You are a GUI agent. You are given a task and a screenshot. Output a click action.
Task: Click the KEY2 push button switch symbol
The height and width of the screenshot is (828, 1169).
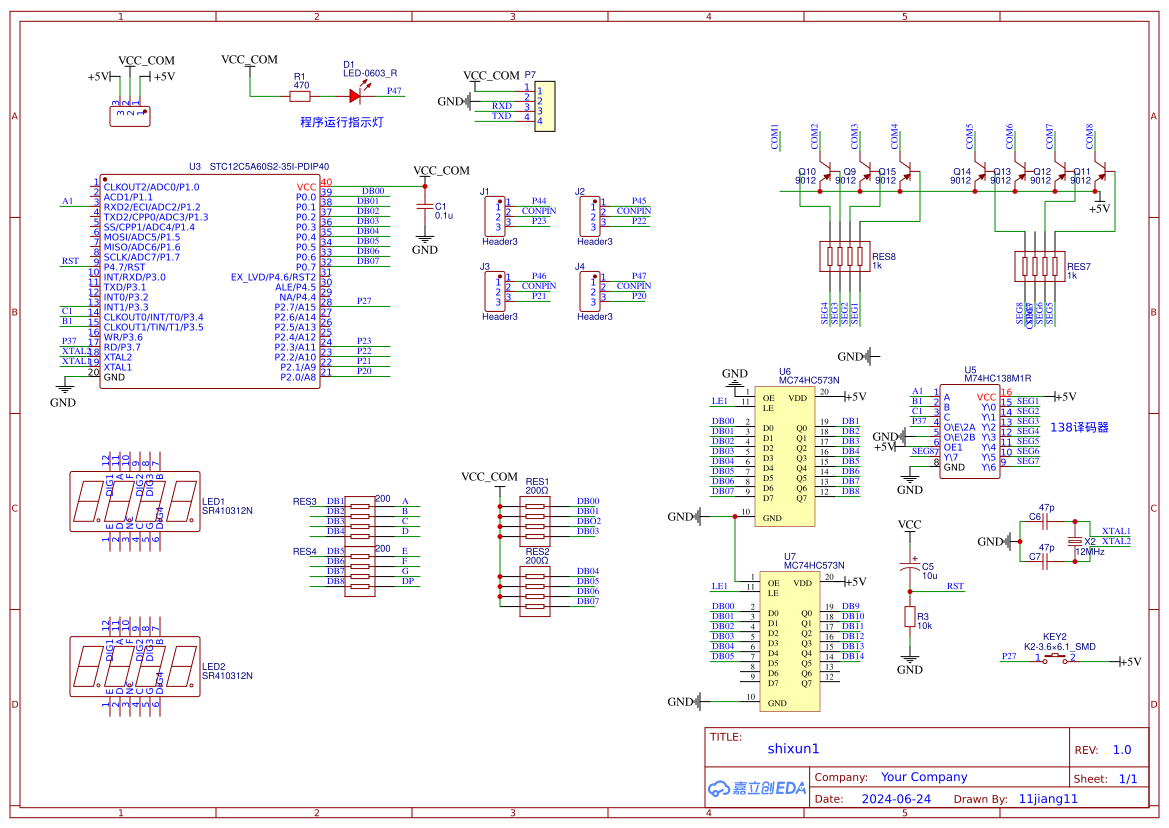click(x=1054, y=658)
